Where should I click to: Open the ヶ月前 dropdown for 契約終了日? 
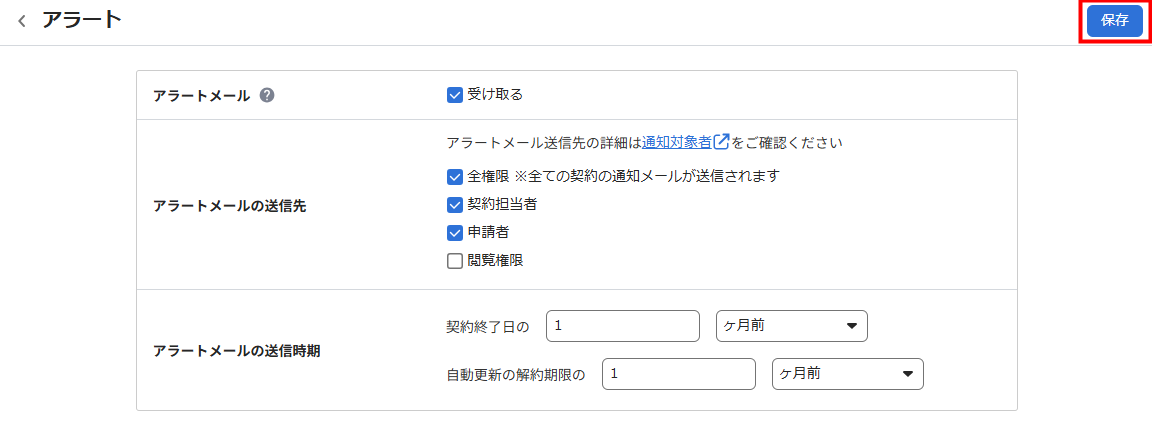(792, 326)
